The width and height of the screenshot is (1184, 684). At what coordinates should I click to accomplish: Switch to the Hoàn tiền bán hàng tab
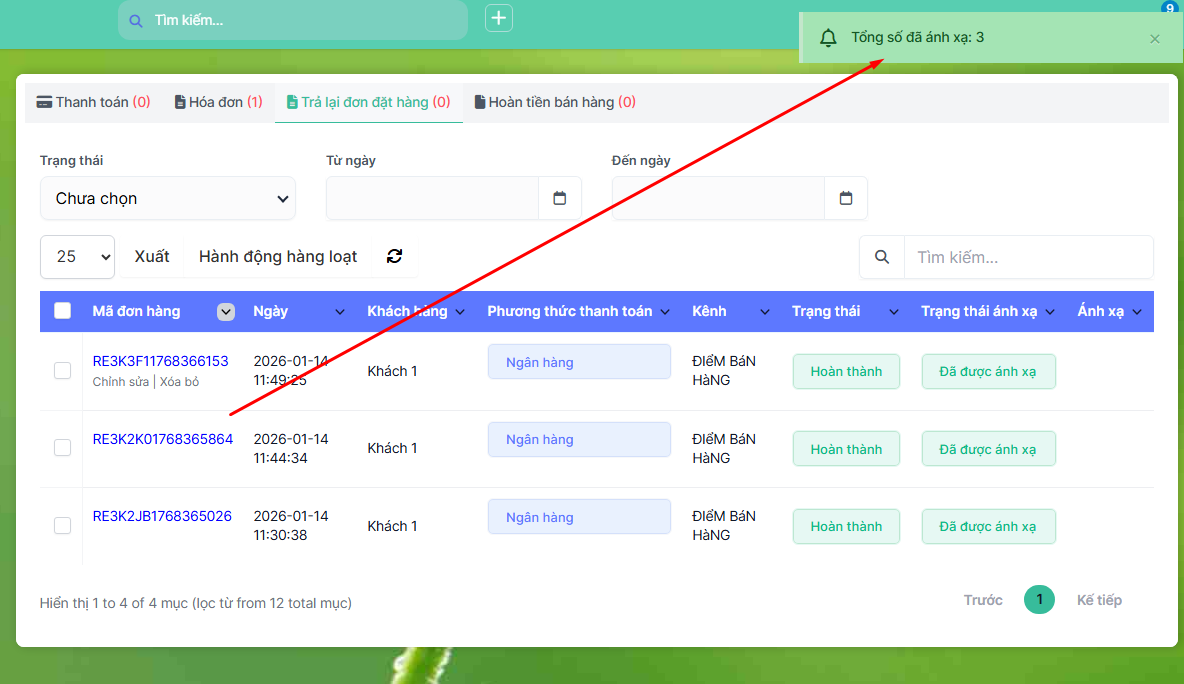555,102
